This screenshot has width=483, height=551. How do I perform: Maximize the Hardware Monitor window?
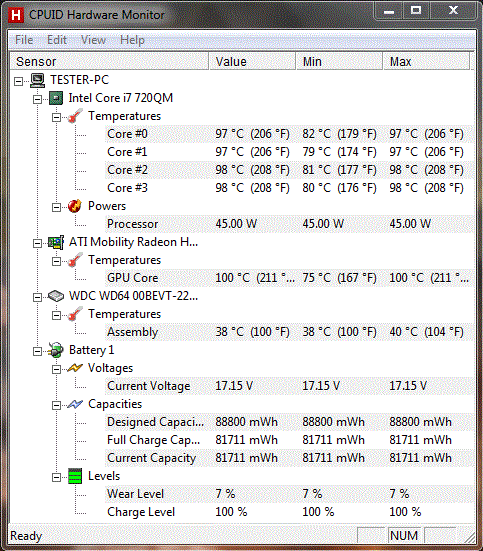coord(416,11)
